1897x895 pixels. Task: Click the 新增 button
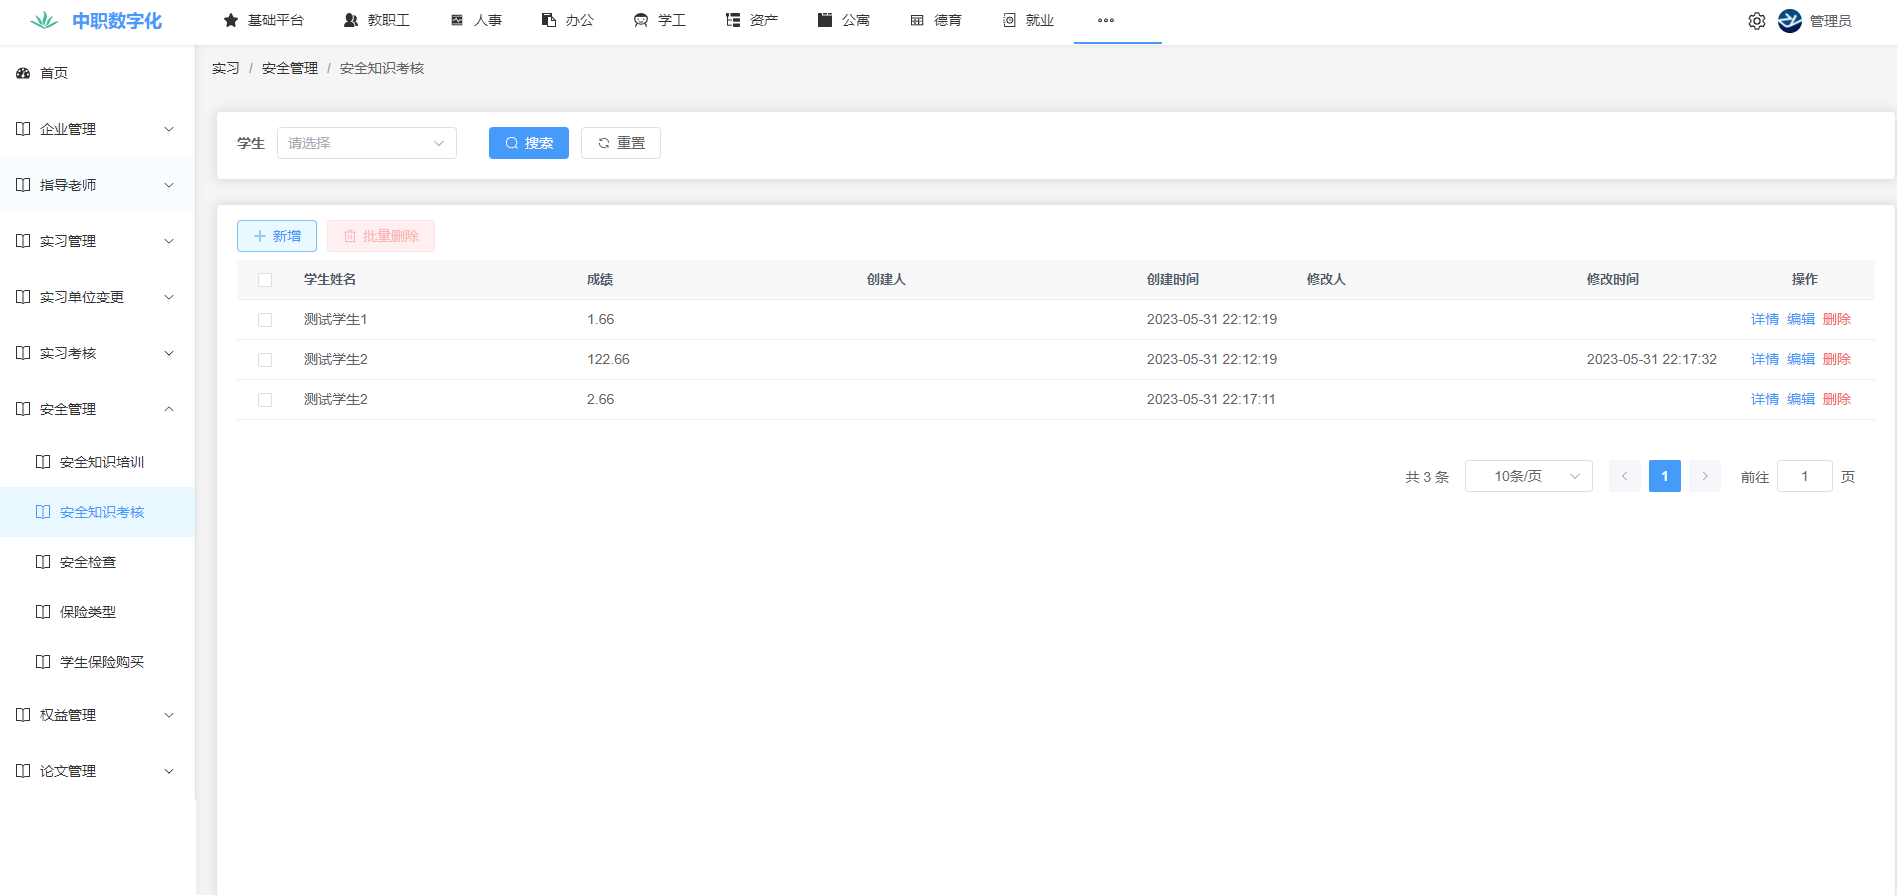(x=277, y=236)
